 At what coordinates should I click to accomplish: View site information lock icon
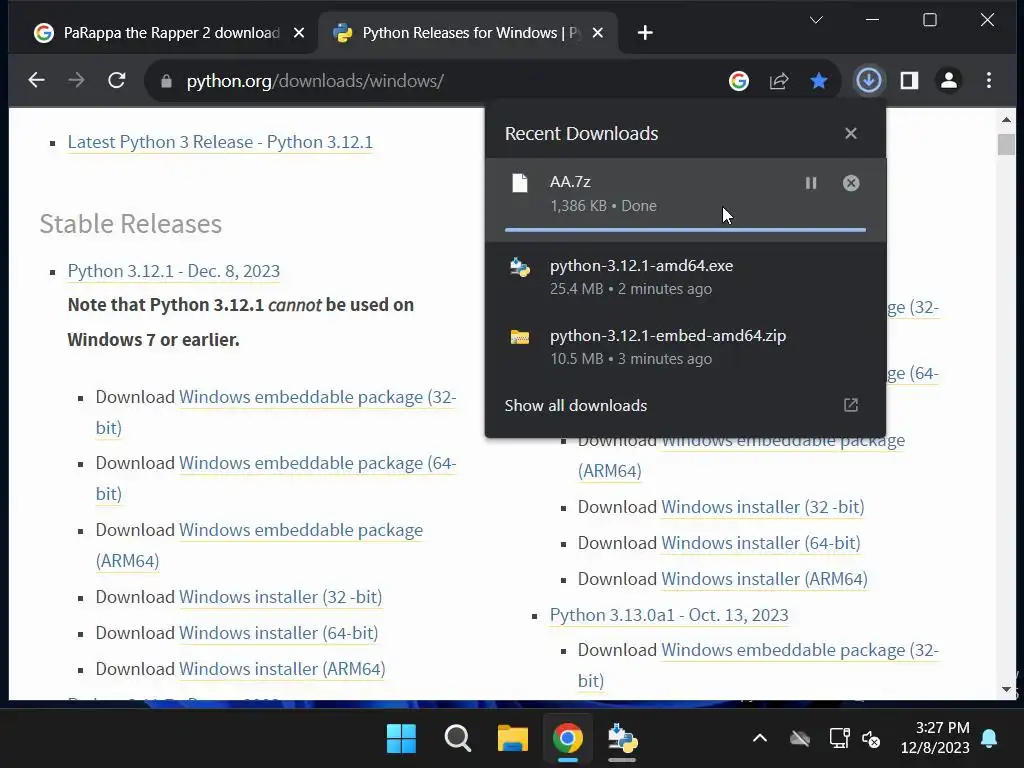(166, 81)
